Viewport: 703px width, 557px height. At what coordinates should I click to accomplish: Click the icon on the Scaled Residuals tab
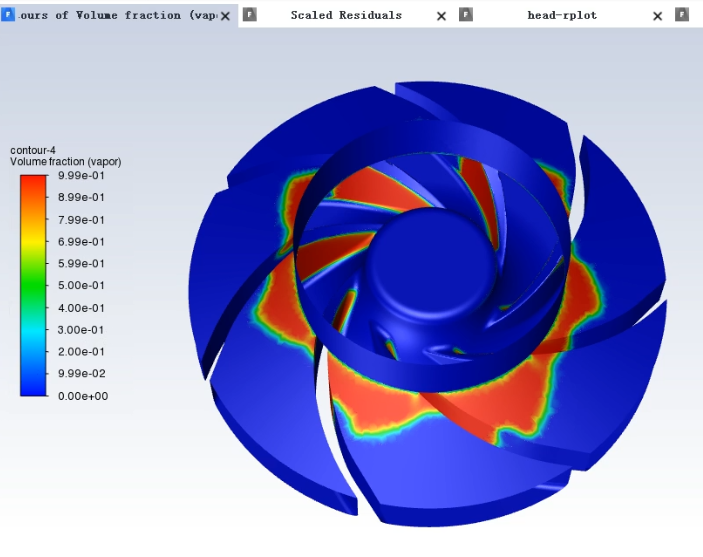pos(250,15)
